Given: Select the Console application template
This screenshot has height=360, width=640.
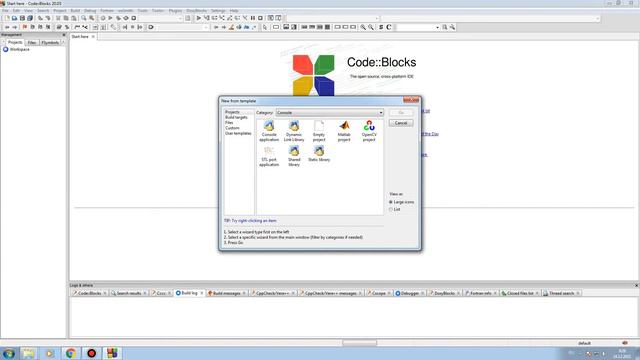Looking at the screenshot, I should pyautogui.click(x=269, y=131).
